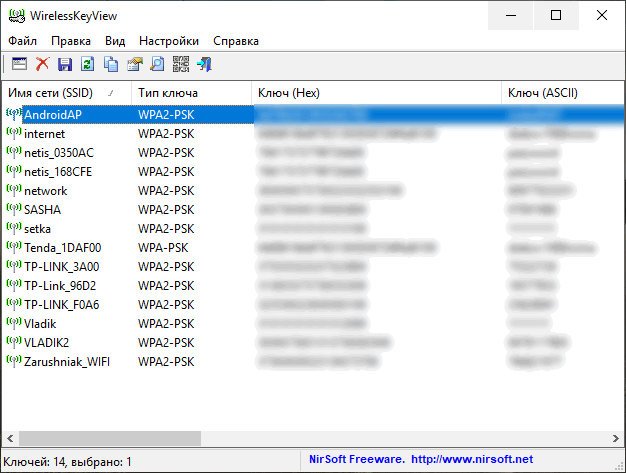Select the network SSID entry
The height and width of the screenshot is (473, 626).
coord(46,191)
